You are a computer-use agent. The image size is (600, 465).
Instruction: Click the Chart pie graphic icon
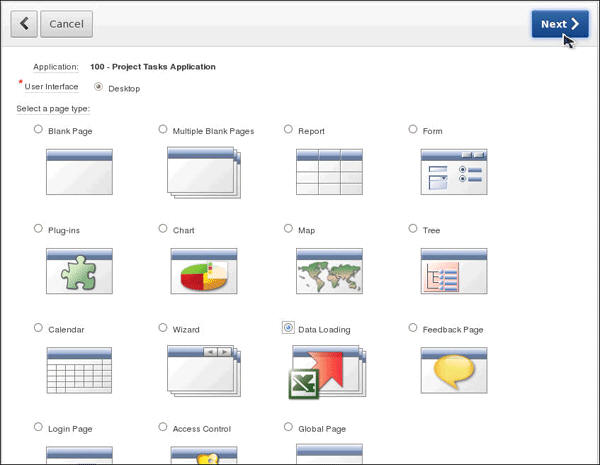(204, 271)
